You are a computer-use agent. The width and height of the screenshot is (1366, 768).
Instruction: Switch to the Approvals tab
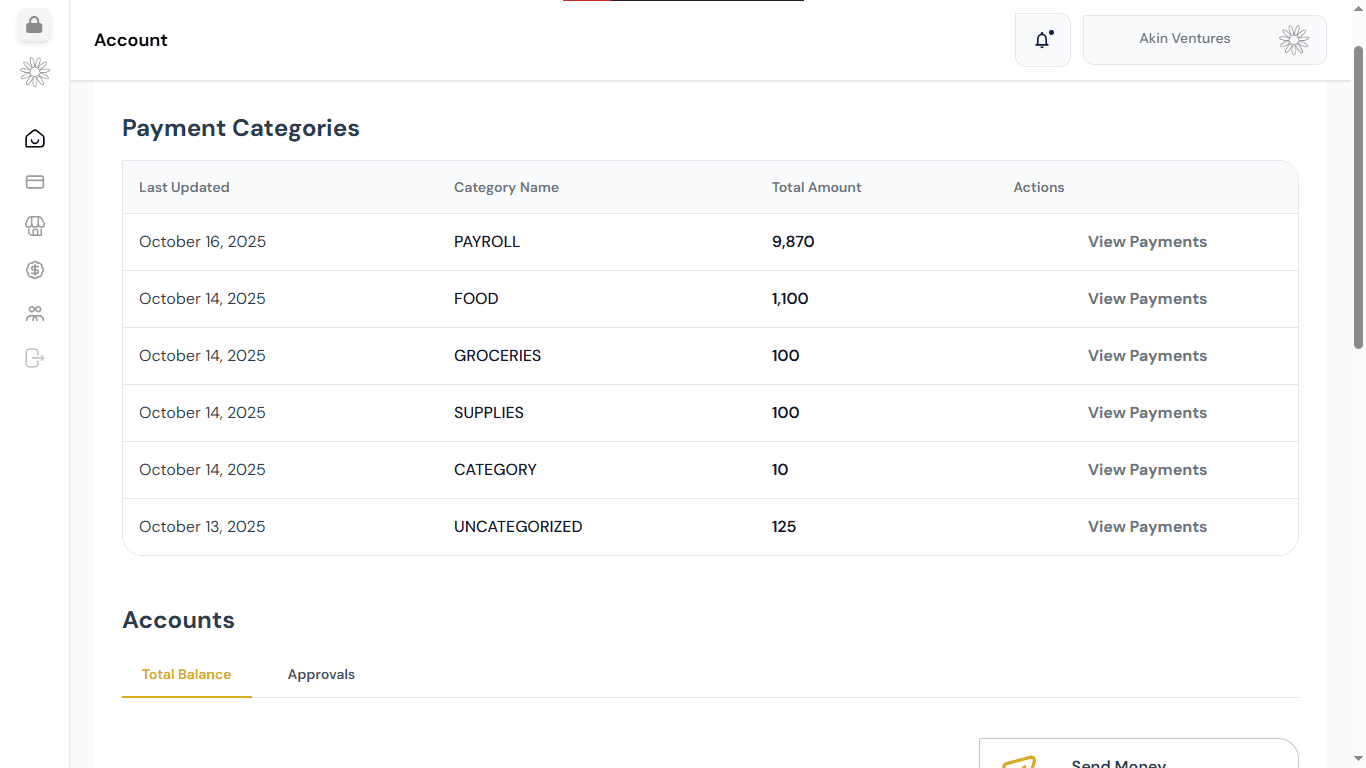[x=321, y=674]
